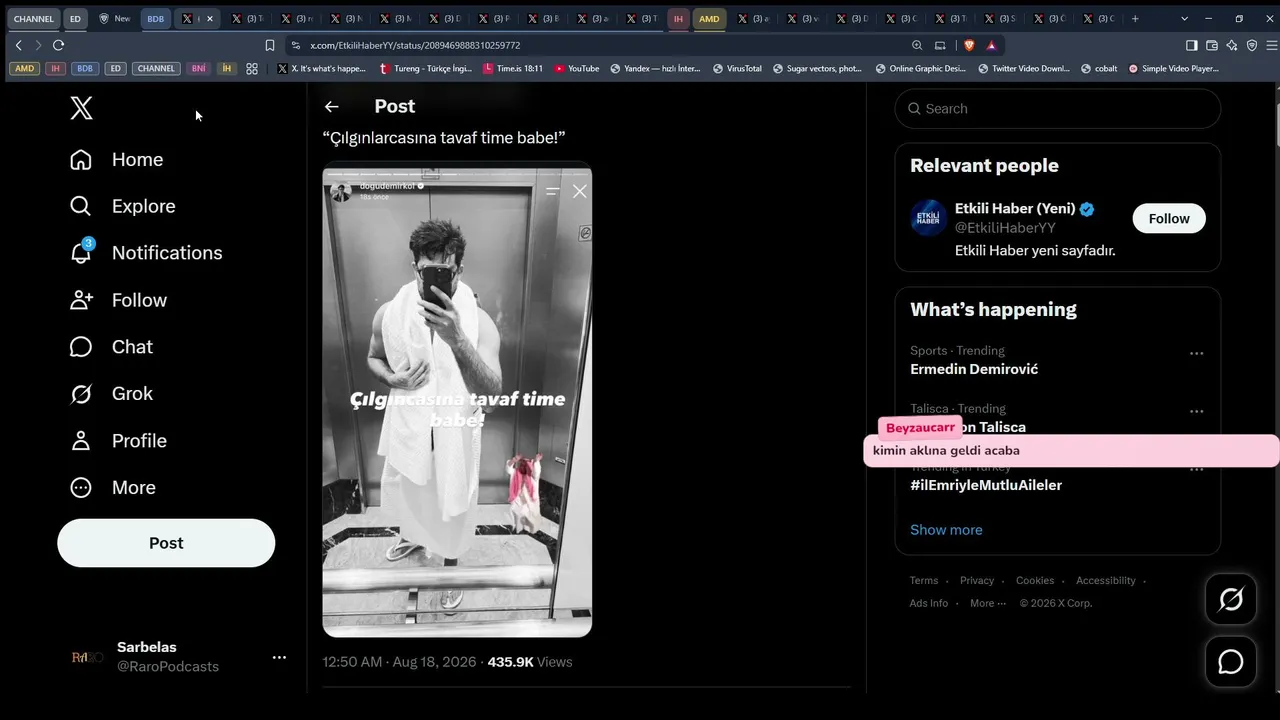Image resolution: width=1280 pixels, height=720 pixels.
Task: Click the X search field
Action: click(x=1058, y=109)
